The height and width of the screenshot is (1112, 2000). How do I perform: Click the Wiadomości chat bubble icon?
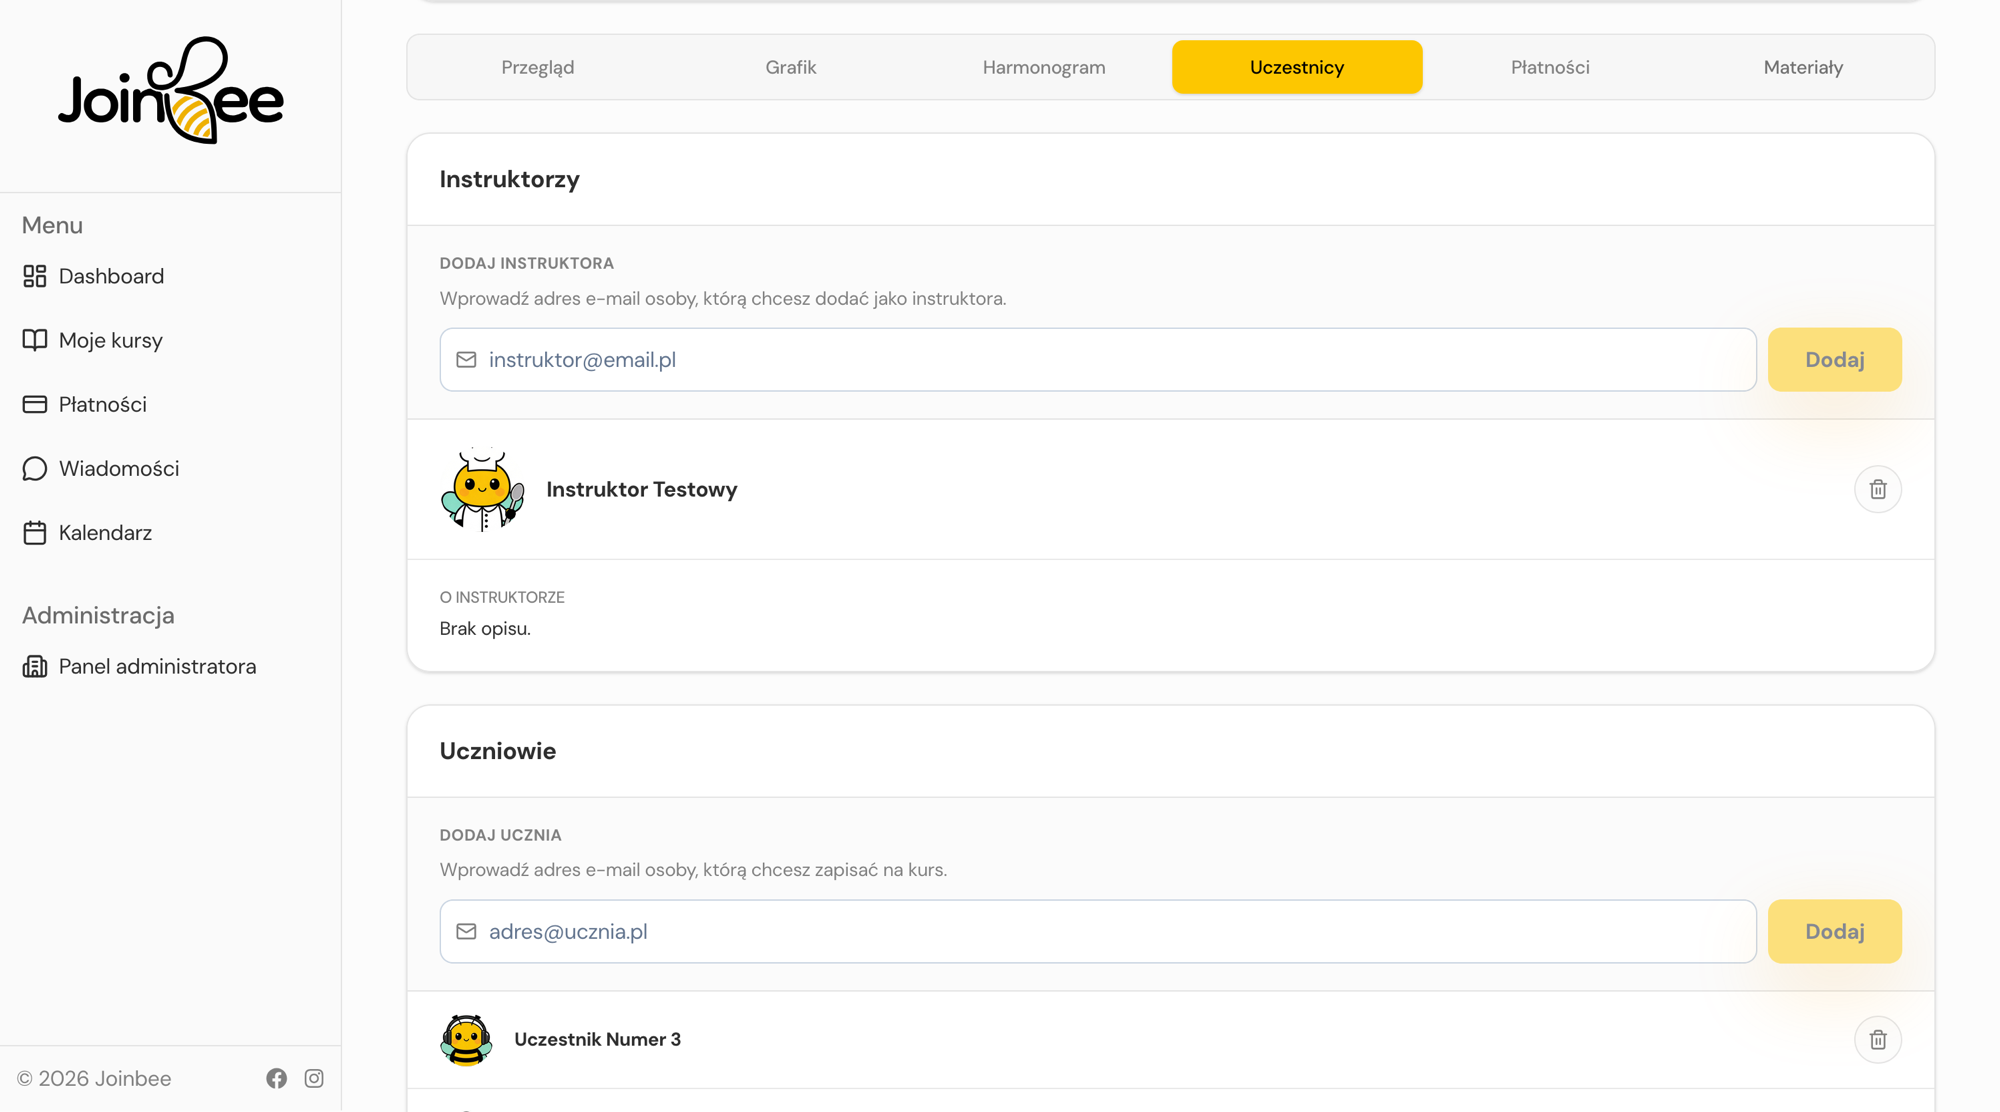pyautogui.click(x=35, y=468)
